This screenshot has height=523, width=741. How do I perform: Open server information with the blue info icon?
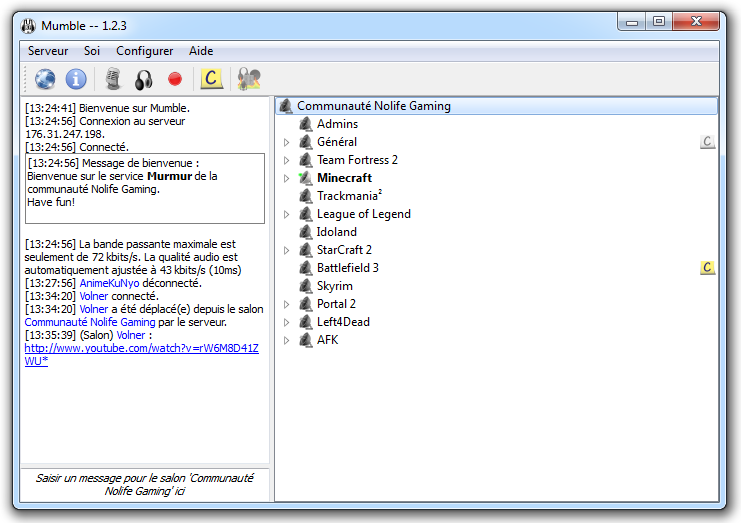point(76,79)
